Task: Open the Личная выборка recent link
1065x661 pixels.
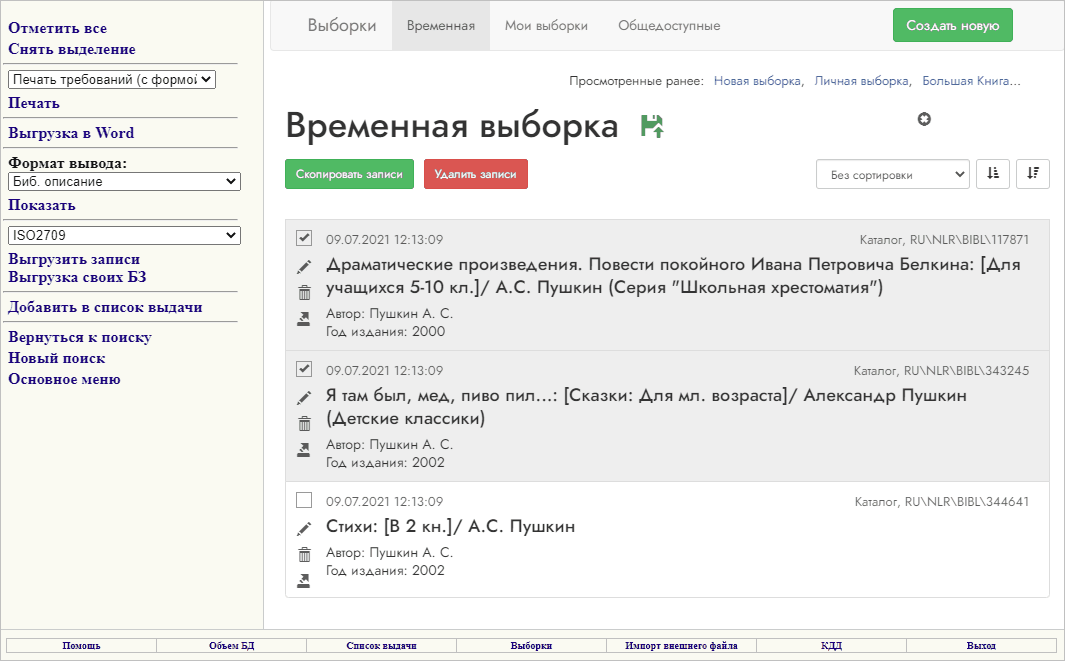Action: coord(861,81)
